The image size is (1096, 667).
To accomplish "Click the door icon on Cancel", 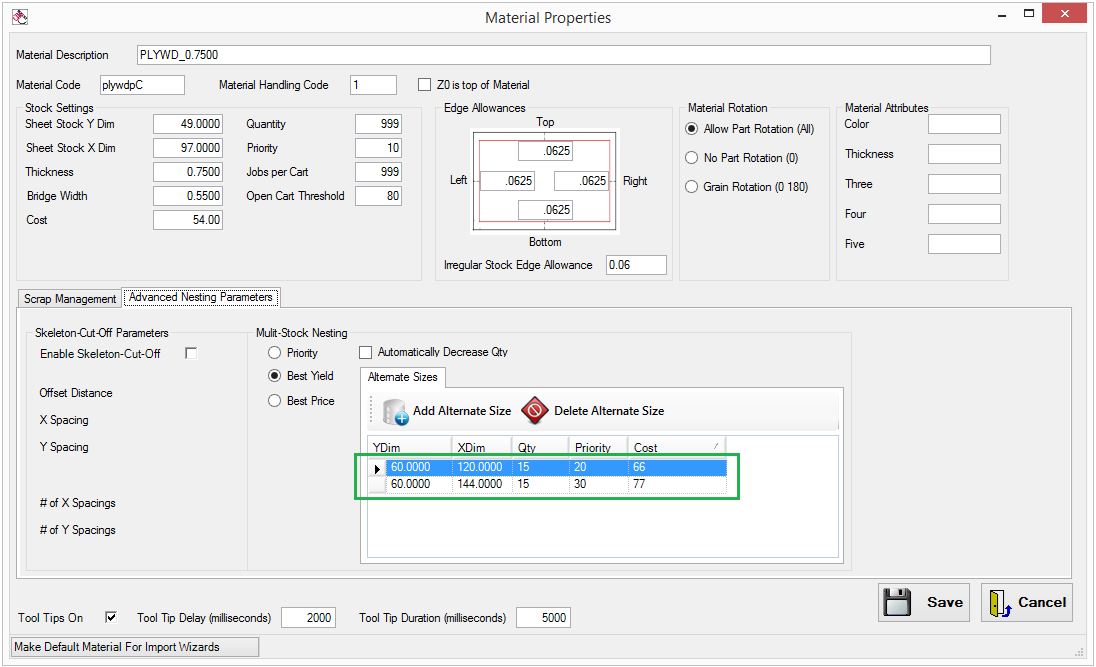I will click(x=1000, y=602).
